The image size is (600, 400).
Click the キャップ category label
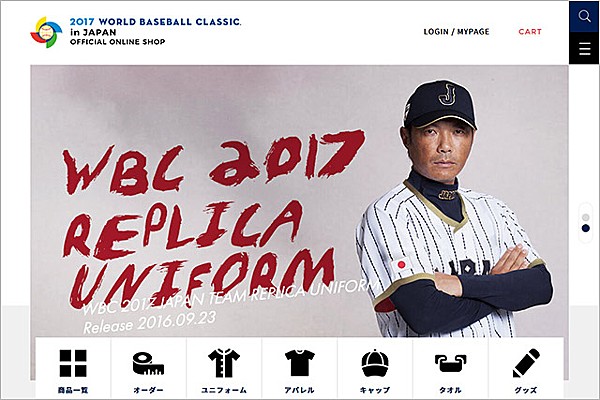(375, 390)
